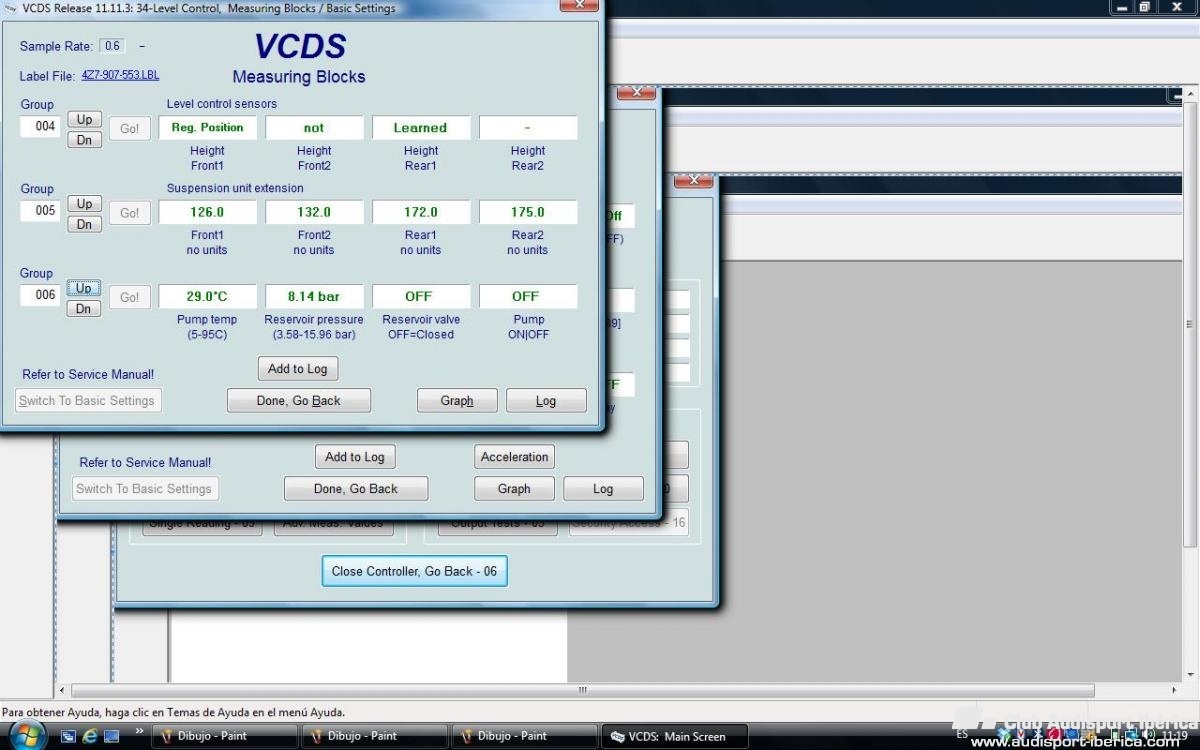Click Add to Log in the middle window
This screenshot has width=1200, height=750.
(355, 457)
